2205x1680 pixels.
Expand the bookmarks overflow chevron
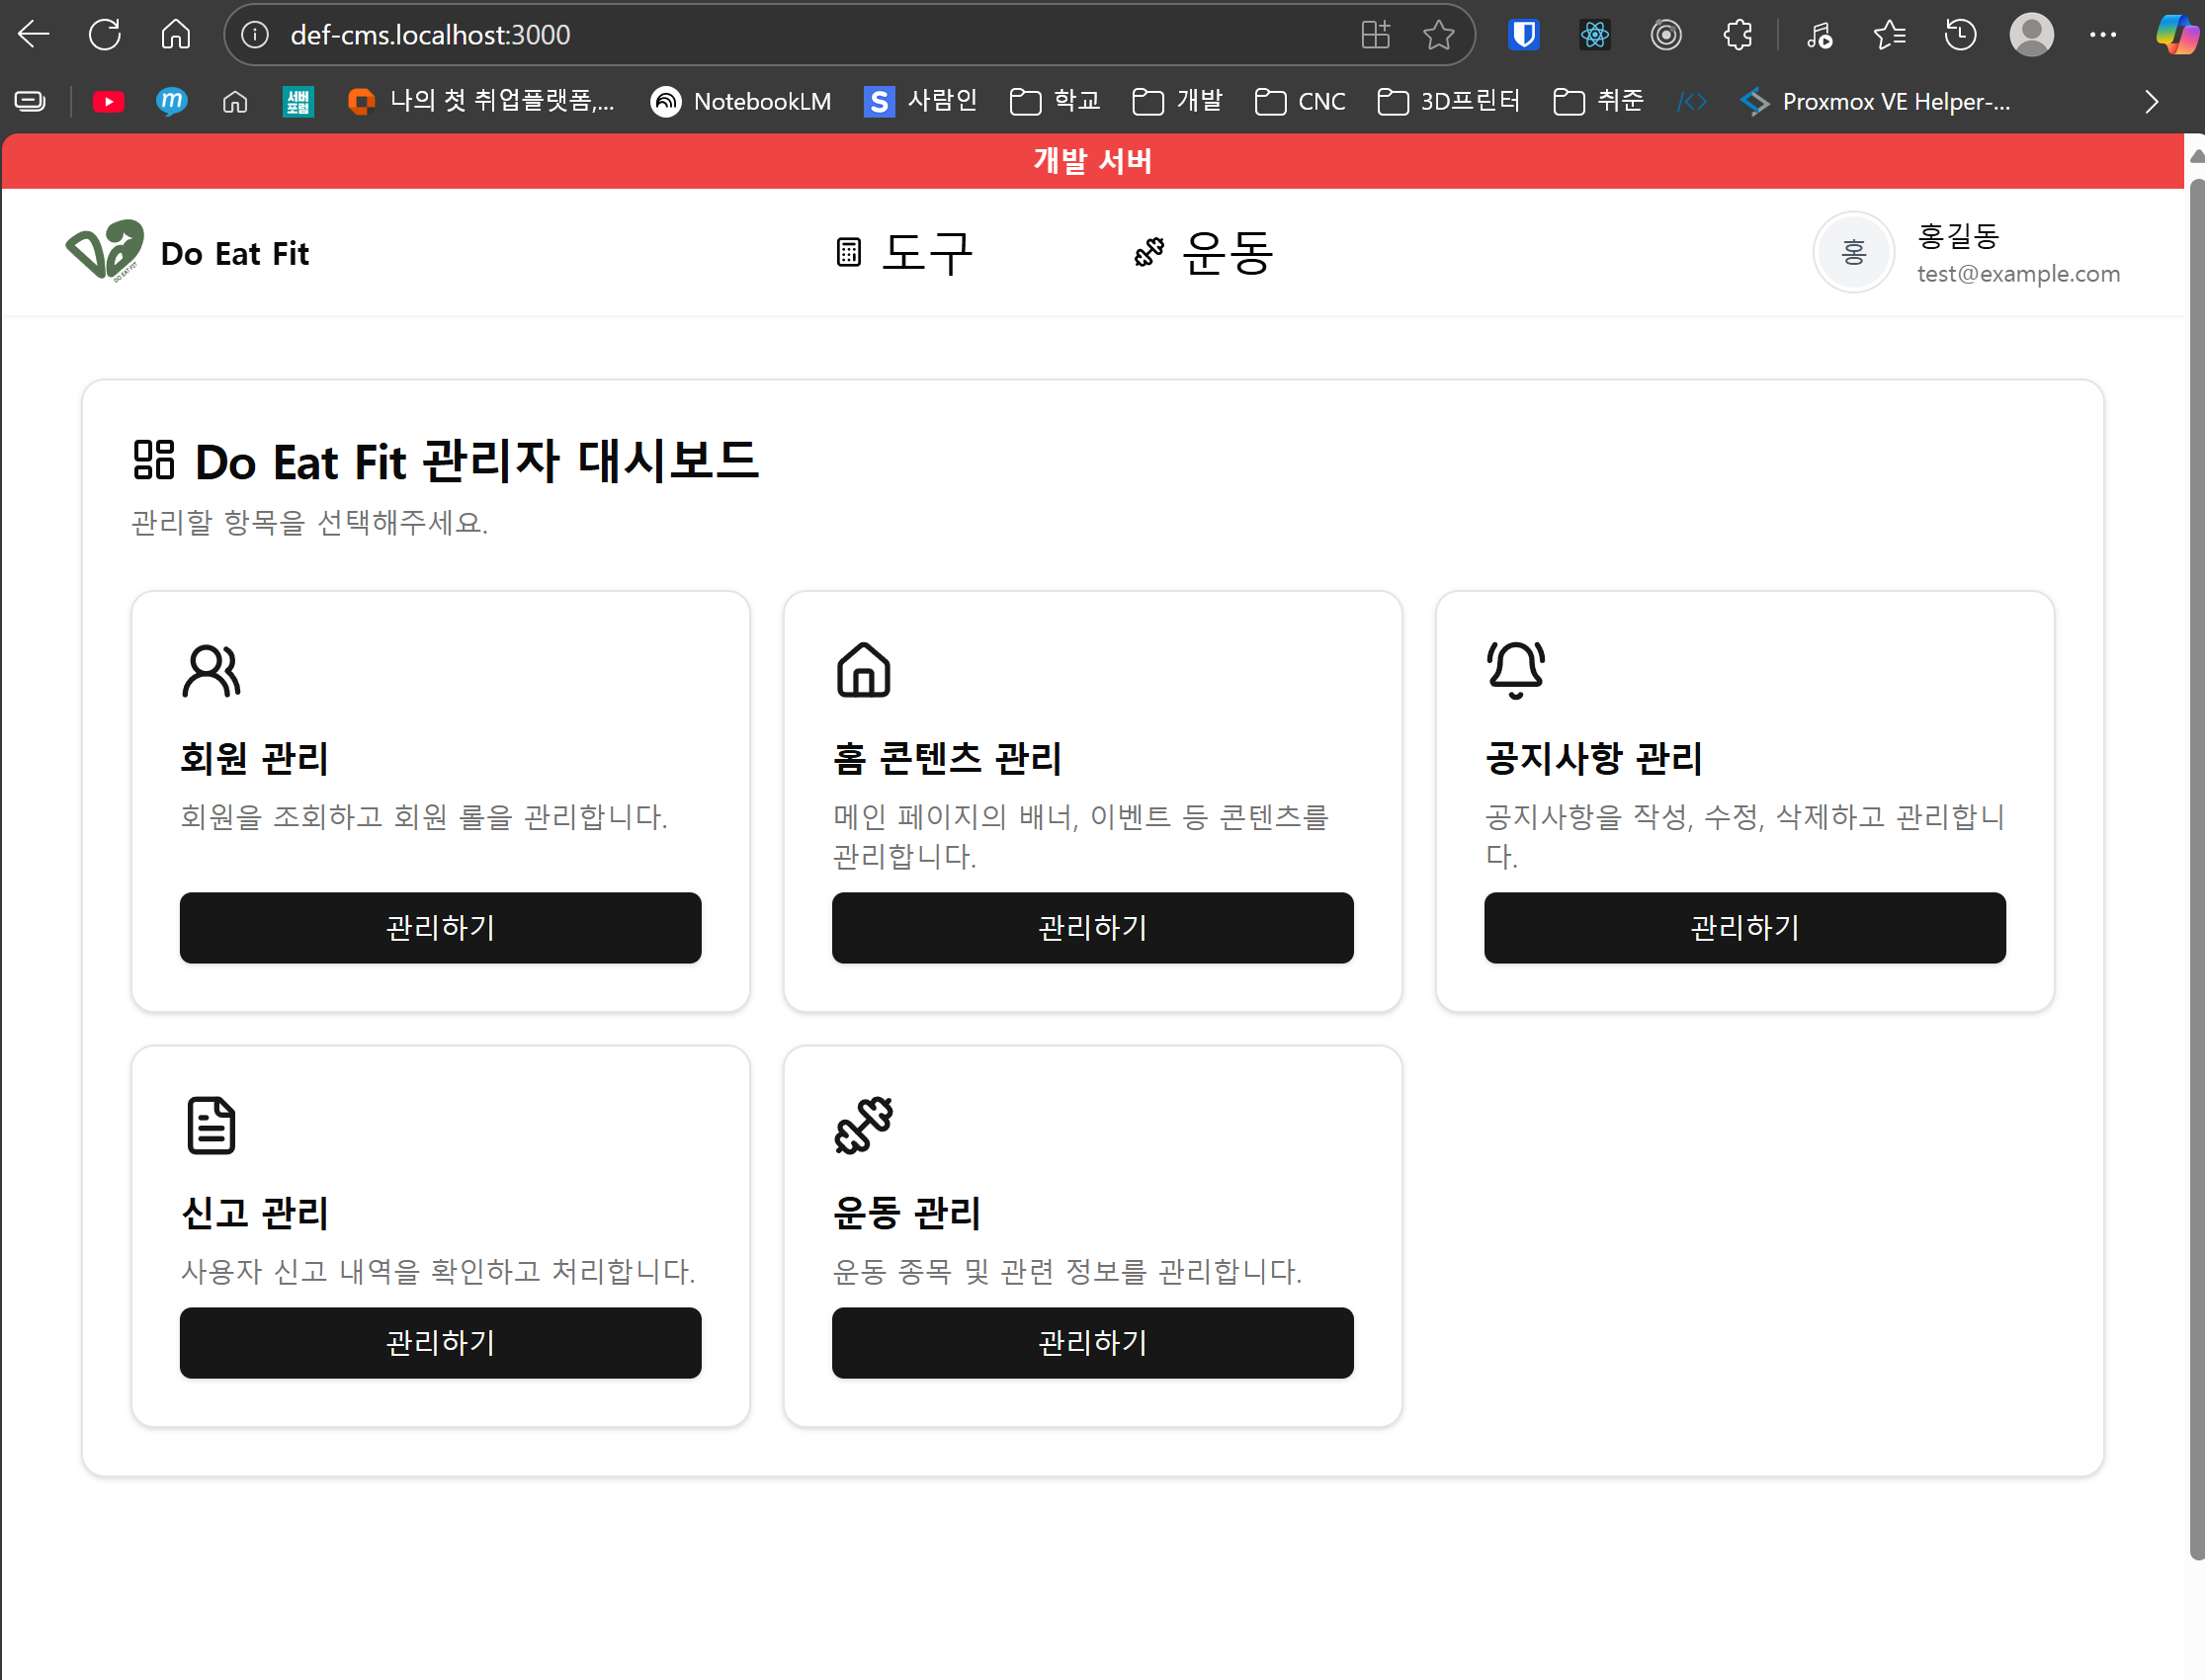coord(2151,101)
